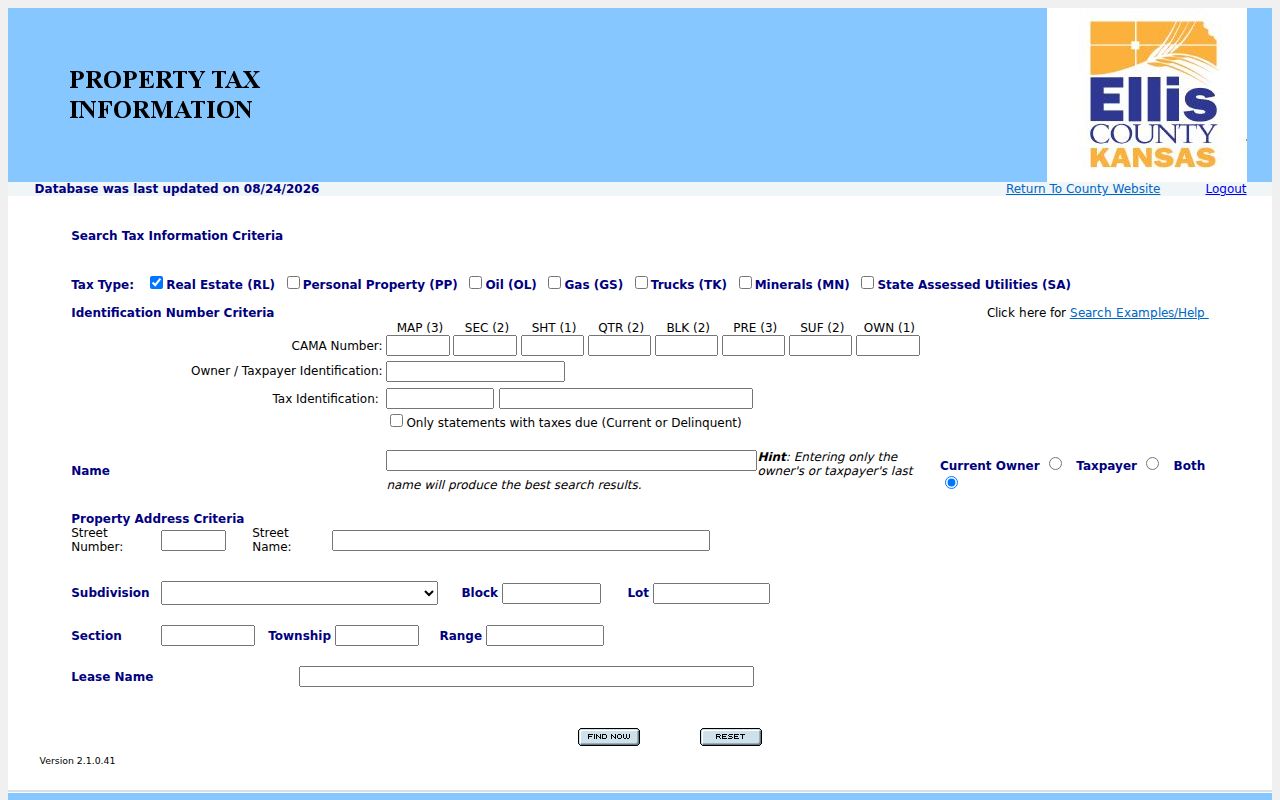Click the Find Now button

coord(609,737)
